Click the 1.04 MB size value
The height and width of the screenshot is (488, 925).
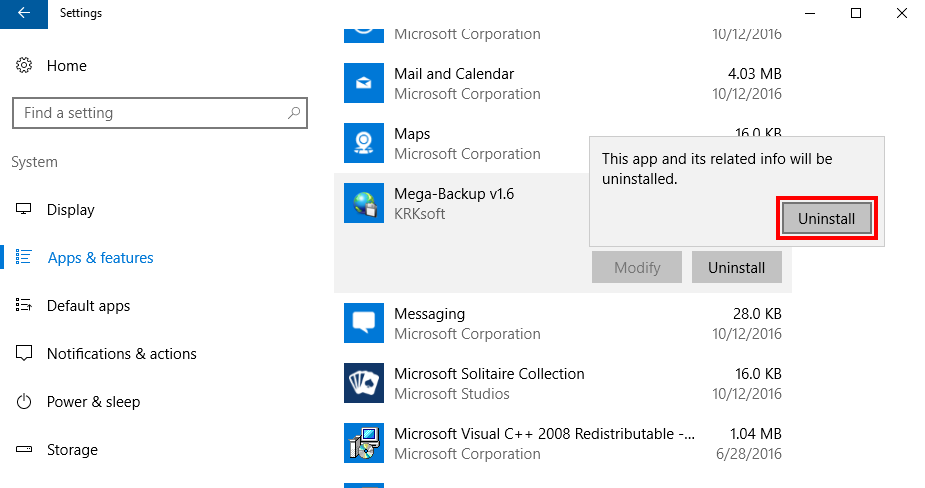pos(756,434)
